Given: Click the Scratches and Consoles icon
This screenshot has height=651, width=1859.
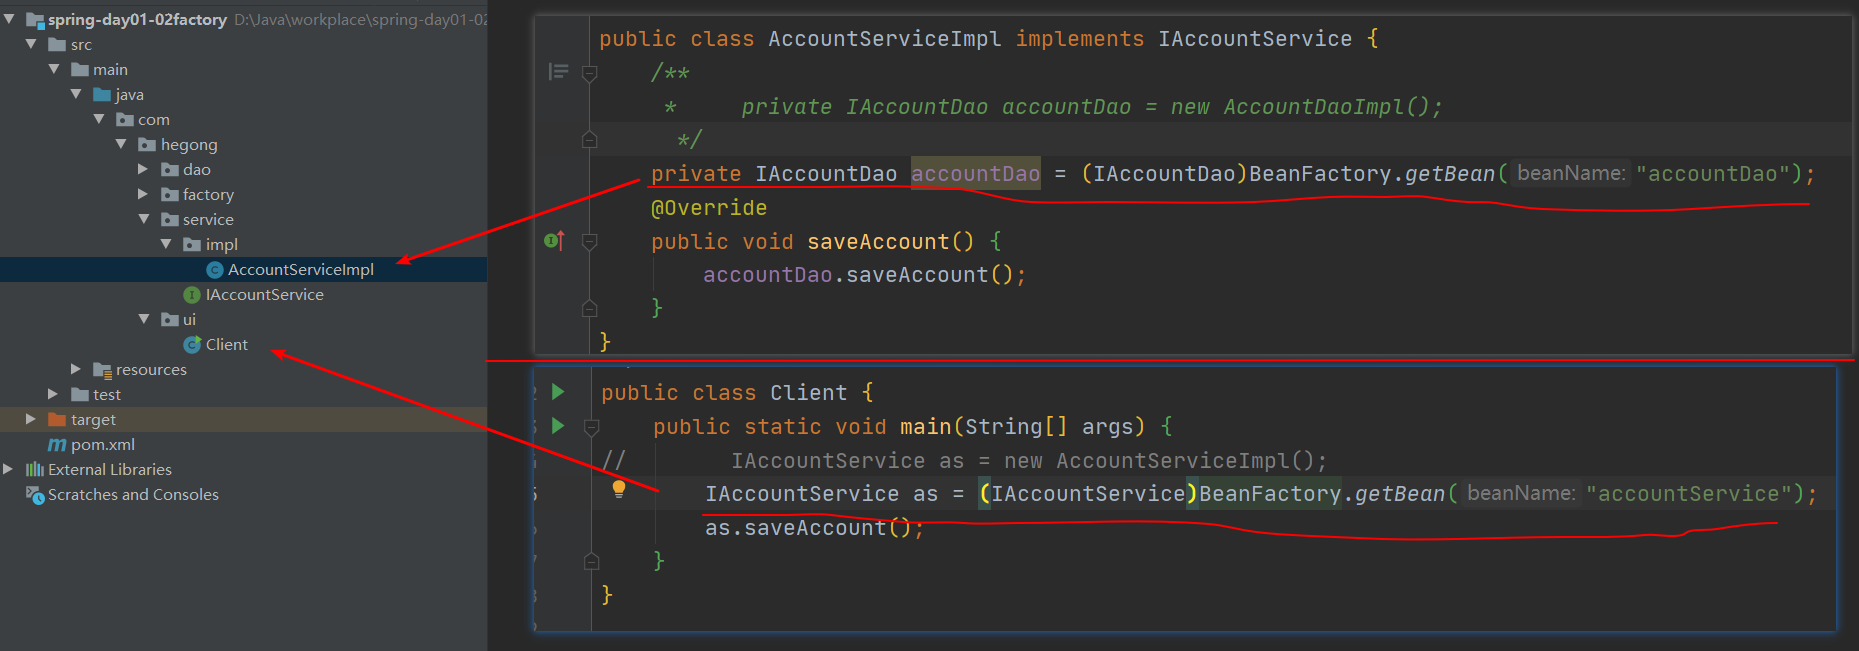Looking at the screenshot, I should point(35,495).
